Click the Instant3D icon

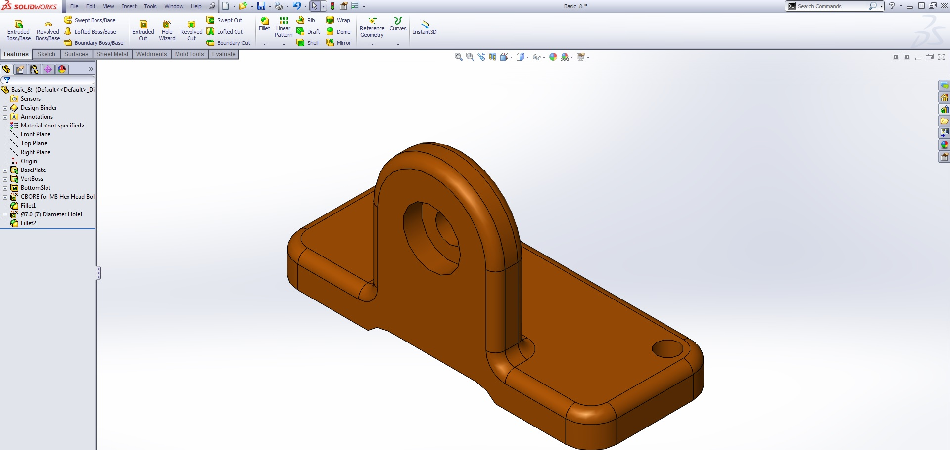click(427, 27)
